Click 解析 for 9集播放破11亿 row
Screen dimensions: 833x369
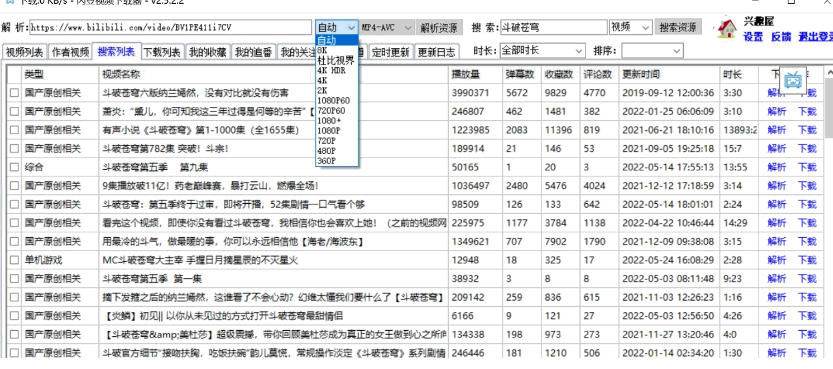click(777, 186)
